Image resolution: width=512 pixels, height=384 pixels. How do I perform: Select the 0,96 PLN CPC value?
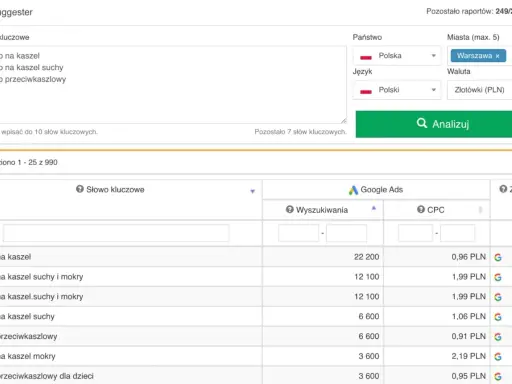coord(469,257)
